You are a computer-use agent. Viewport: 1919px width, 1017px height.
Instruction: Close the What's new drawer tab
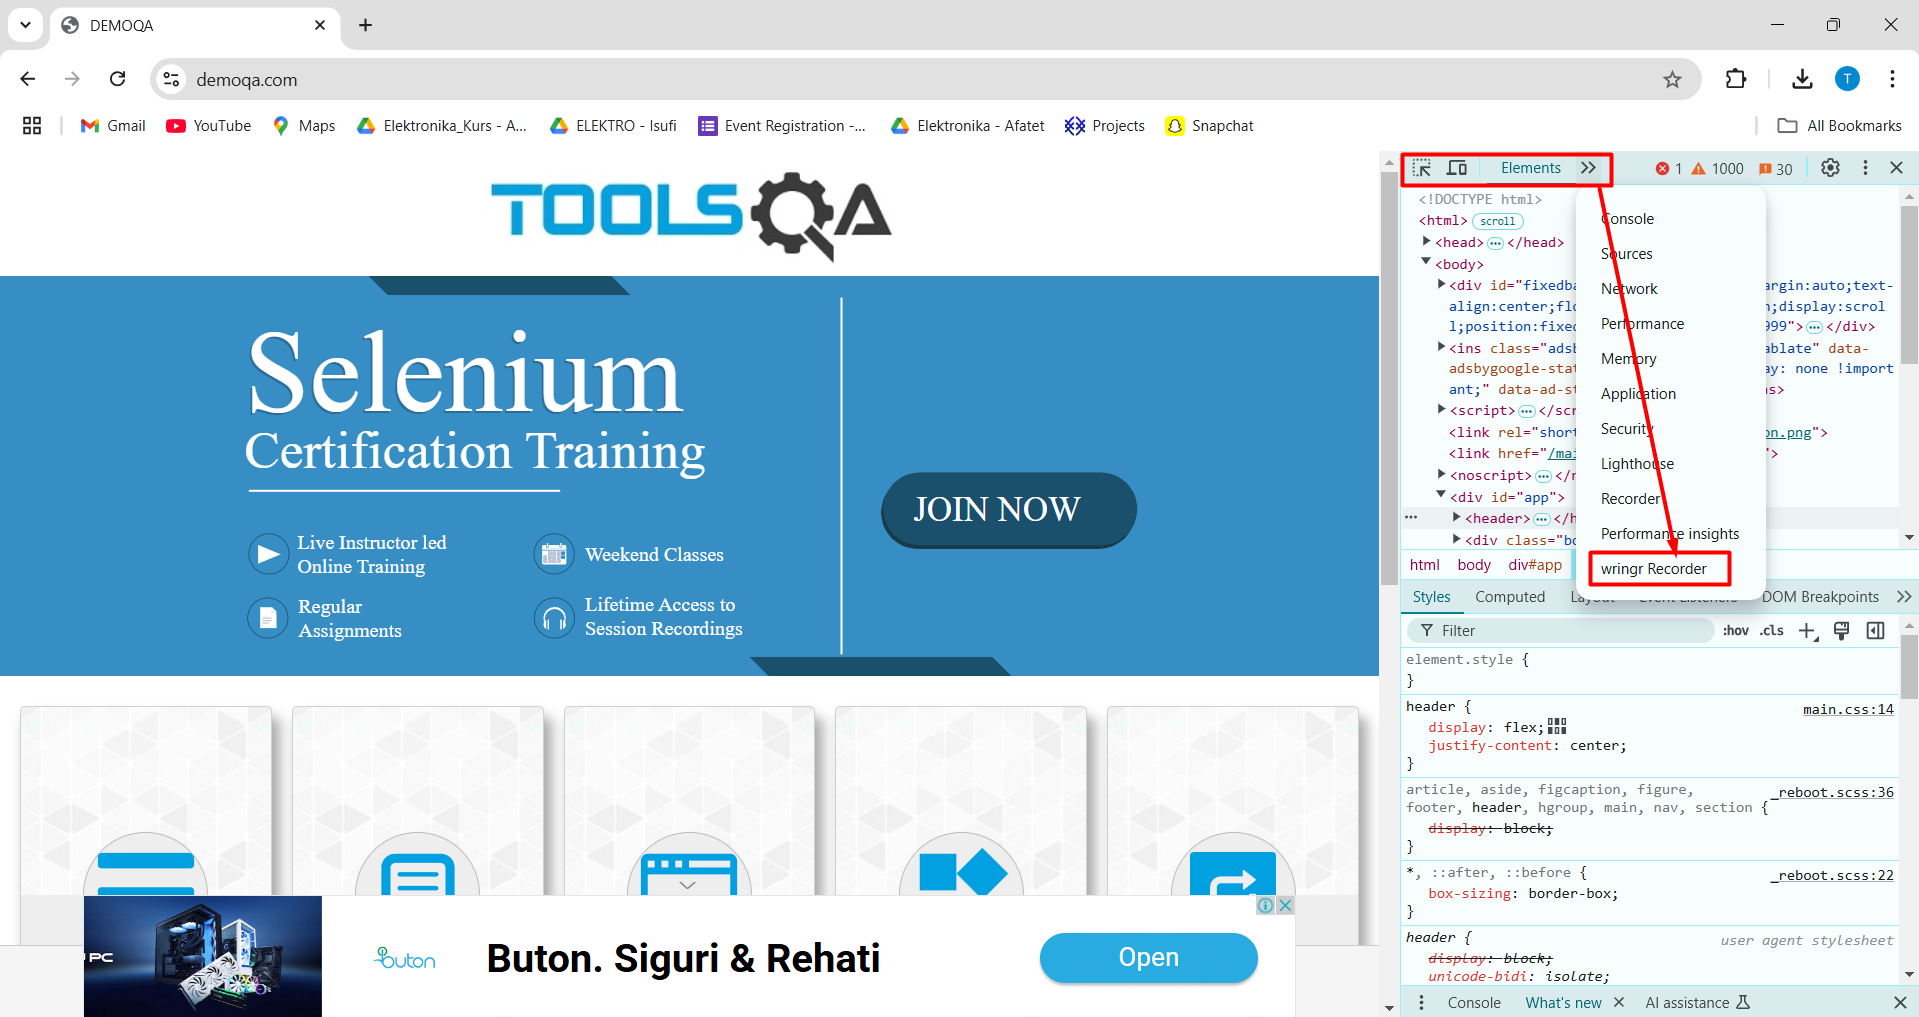pyautogui.click(x=1619, y=1003)
